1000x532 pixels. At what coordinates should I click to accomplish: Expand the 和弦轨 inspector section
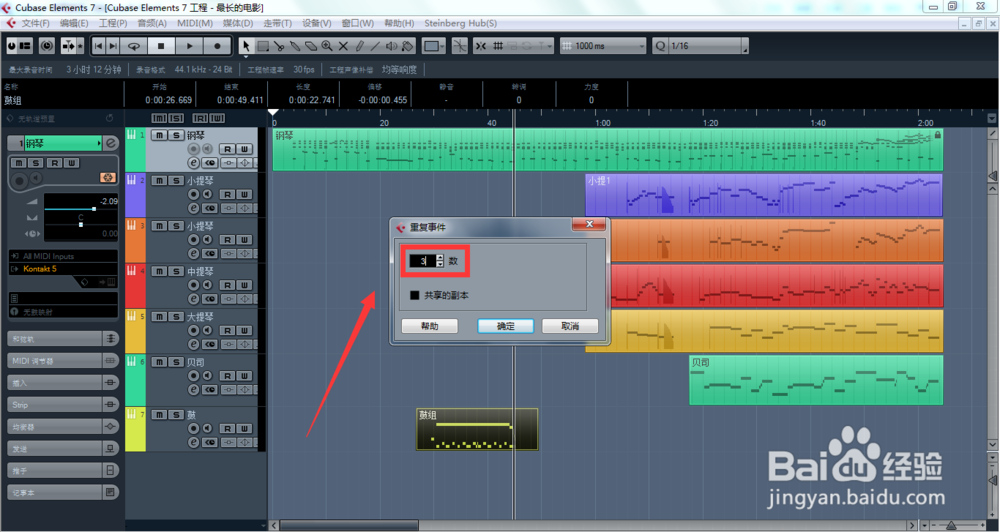62,339
